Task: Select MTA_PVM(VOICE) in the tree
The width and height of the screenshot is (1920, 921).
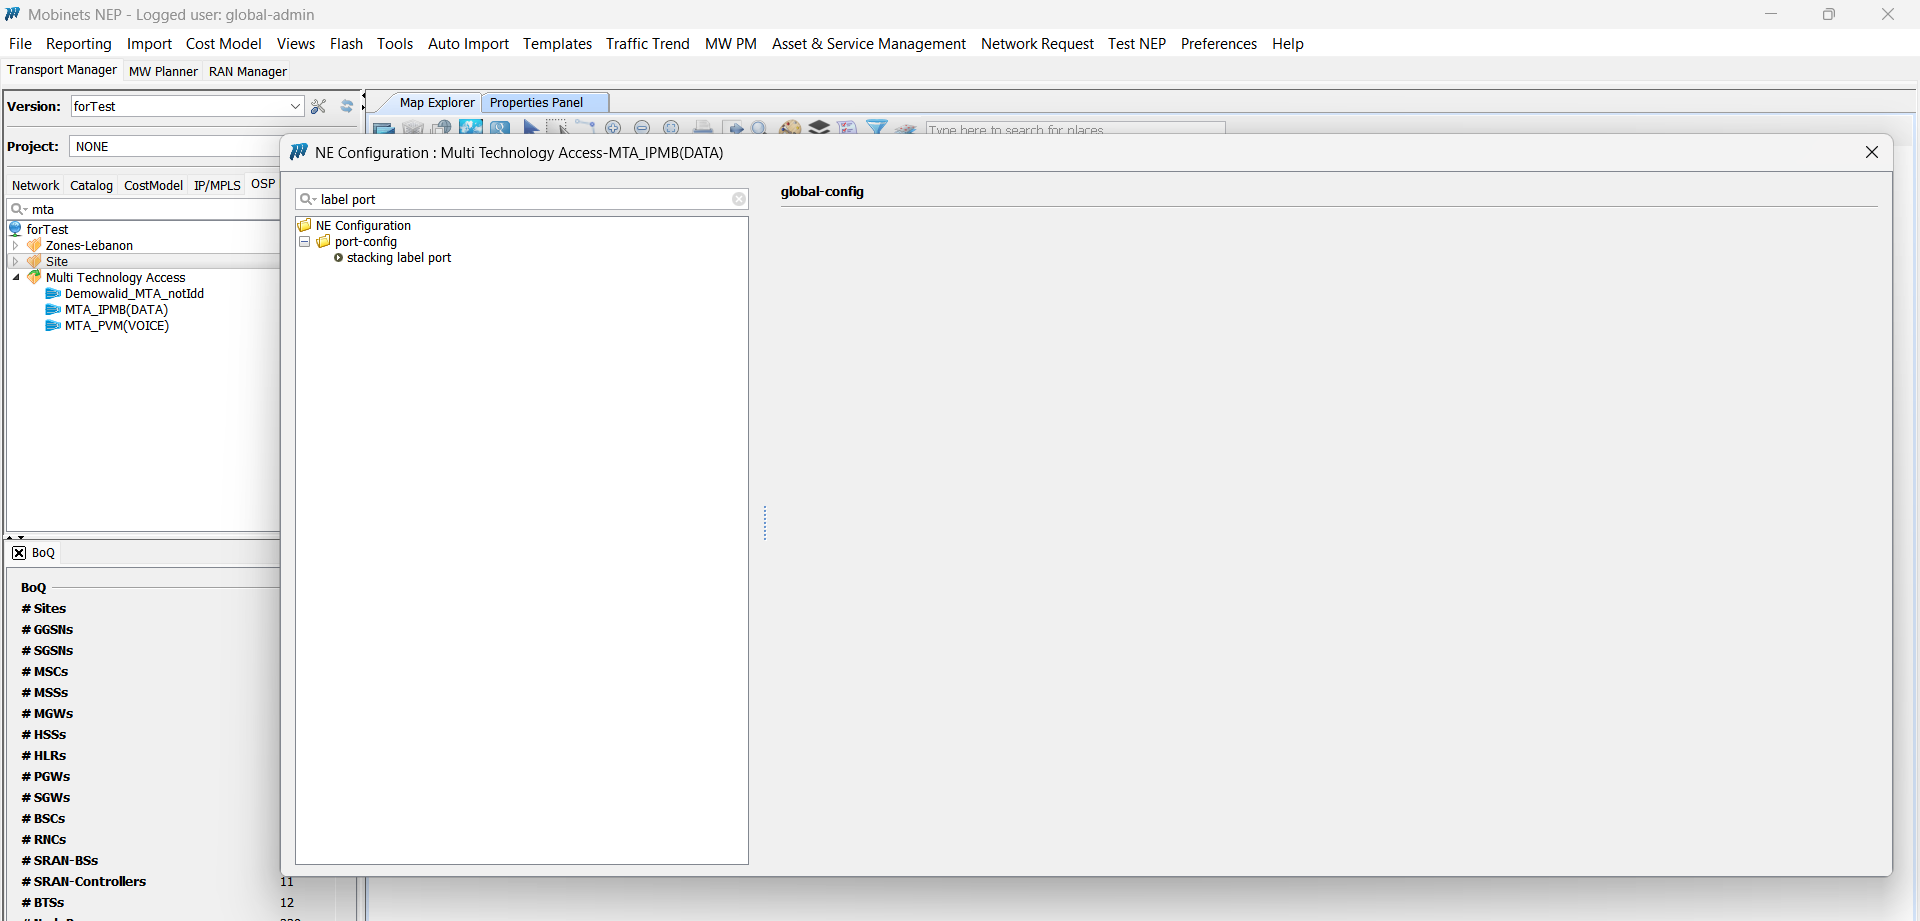Action: (116, 326)
